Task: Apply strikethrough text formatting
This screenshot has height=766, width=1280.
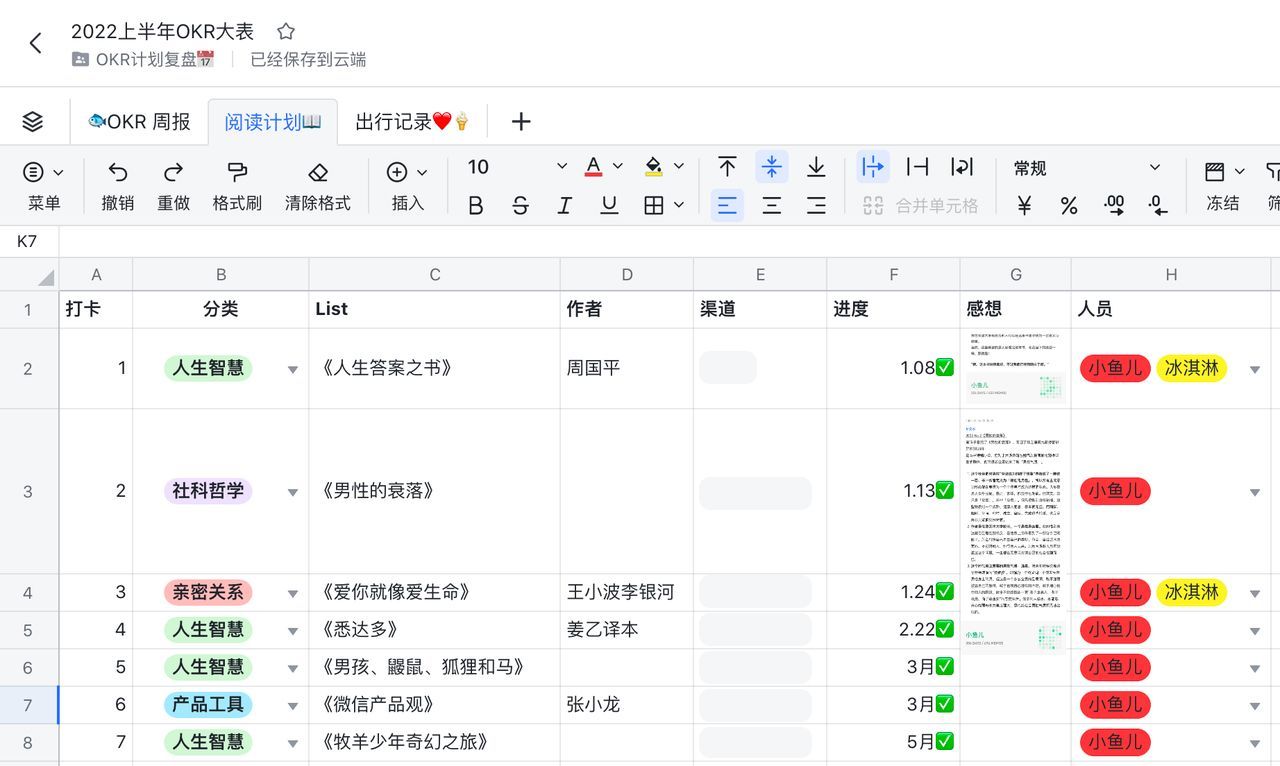Action: tap(520, 206)
